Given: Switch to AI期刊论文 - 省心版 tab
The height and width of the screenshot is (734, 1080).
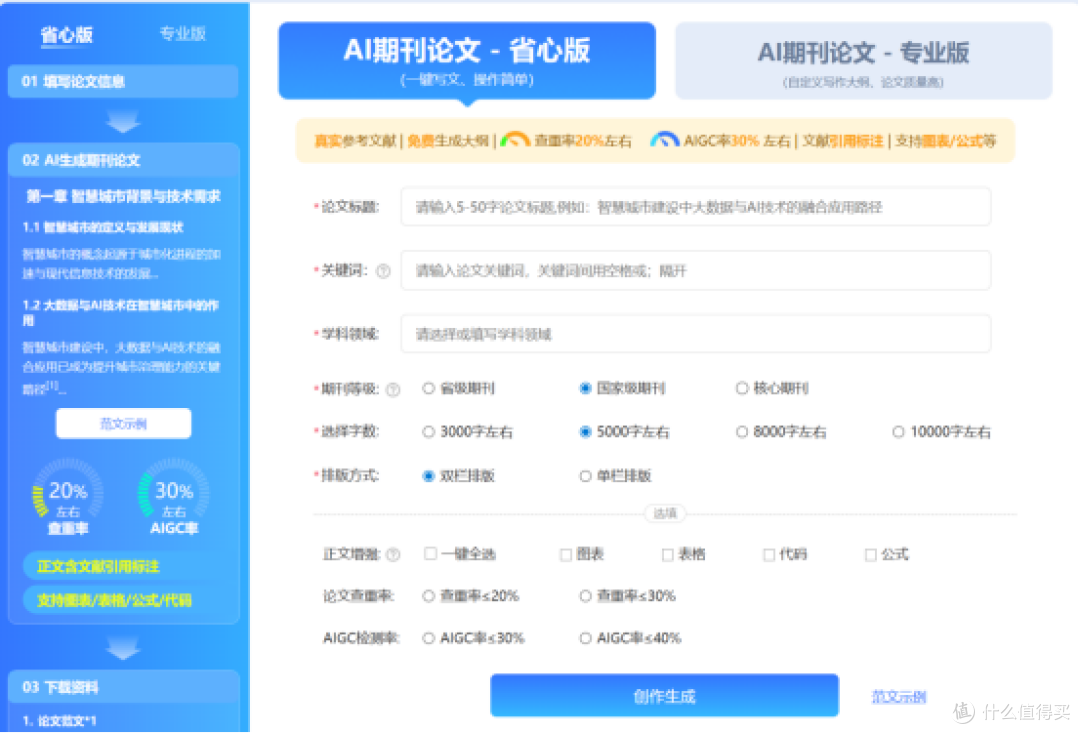Looking at the screenshot, I should point(467,61).
